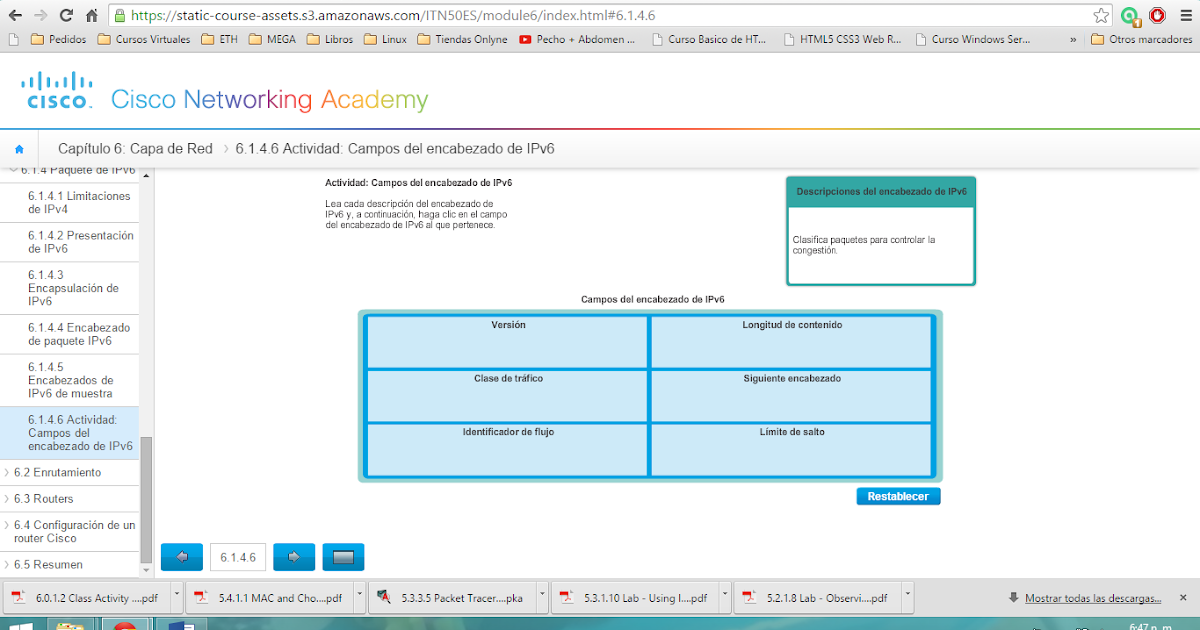The image size is (1200, 630).
Task: Click the blue forward arrow to next lesson
Action: (x=293, y=557)
